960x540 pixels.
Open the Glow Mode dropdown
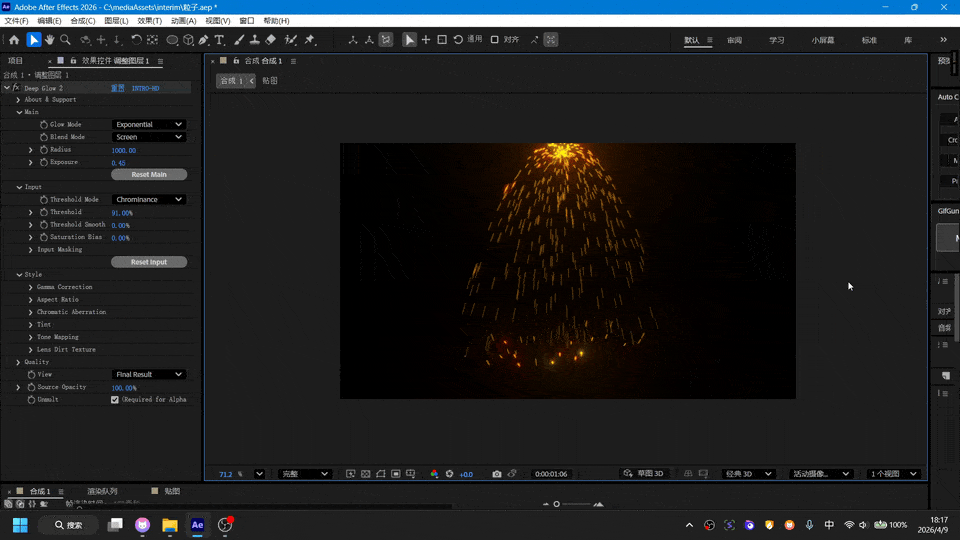(x=149, y=125)
